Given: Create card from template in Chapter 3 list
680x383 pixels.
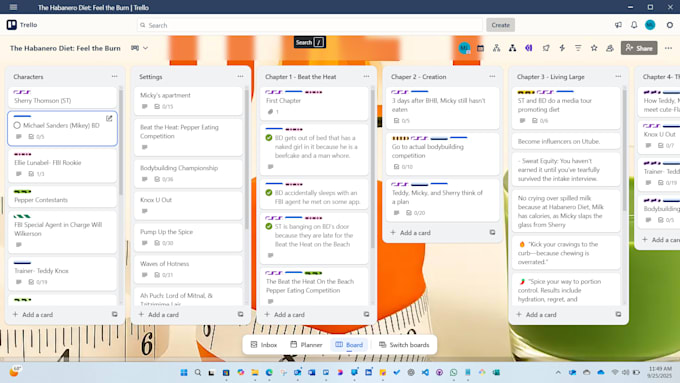Looking at the screenshot, I should point(618,314).
